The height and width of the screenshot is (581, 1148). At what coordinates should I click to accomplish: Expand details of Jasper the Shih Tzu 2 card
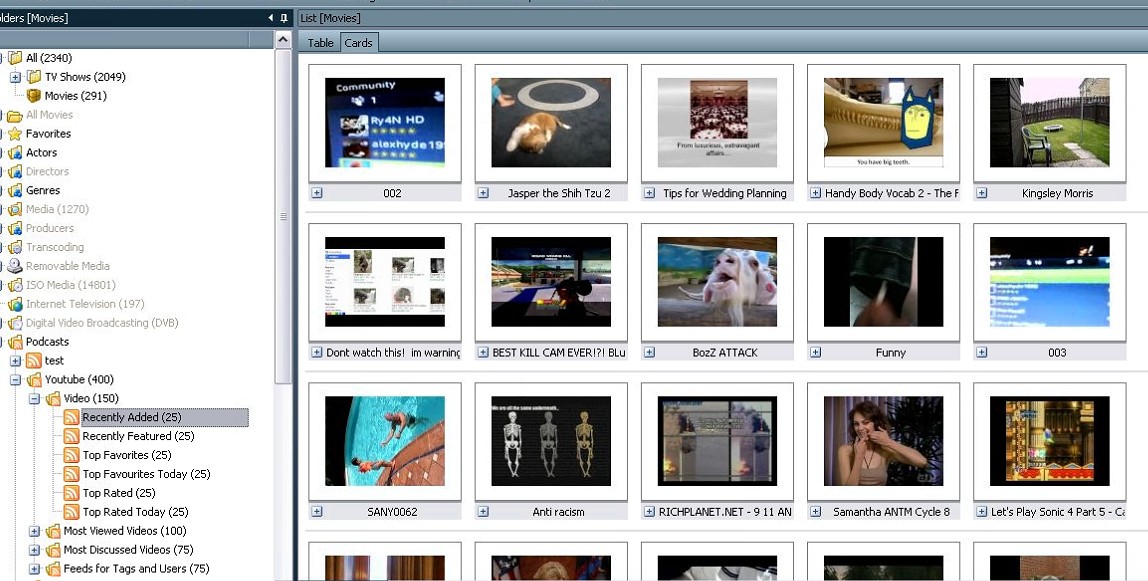(483, 193)
